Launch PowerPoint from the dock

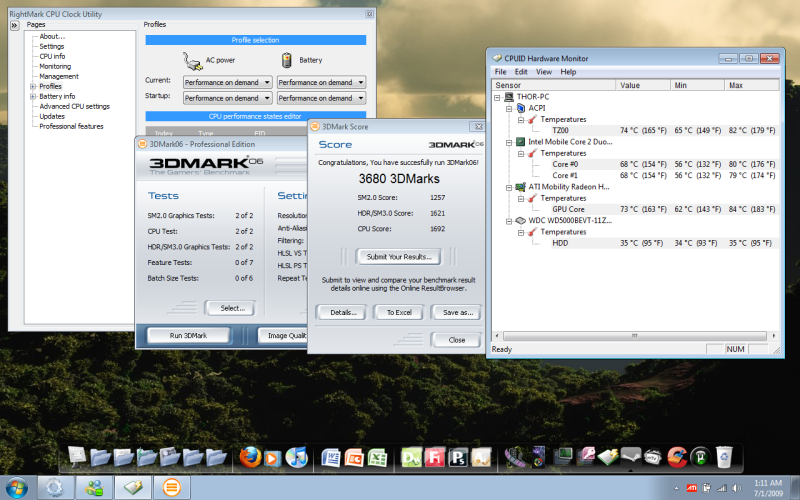pos(354,458)
